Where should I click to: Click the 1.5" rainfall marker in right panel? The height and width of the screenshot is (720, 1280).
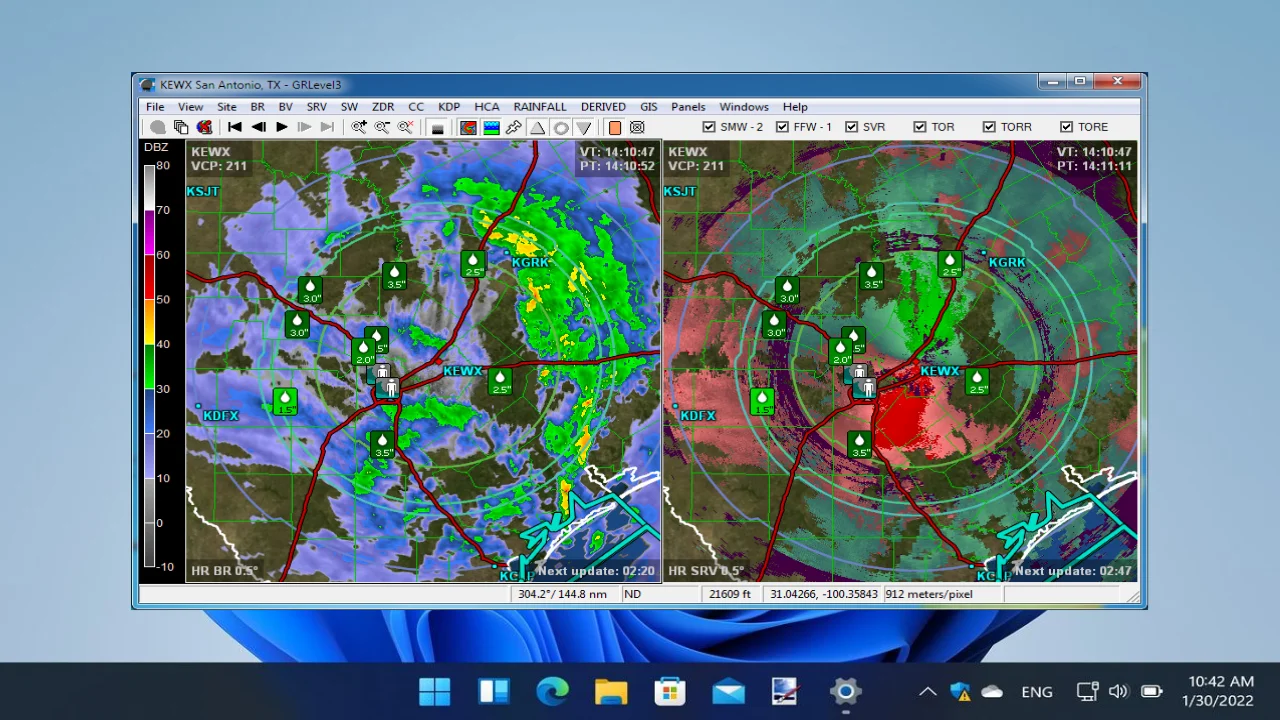762,402
